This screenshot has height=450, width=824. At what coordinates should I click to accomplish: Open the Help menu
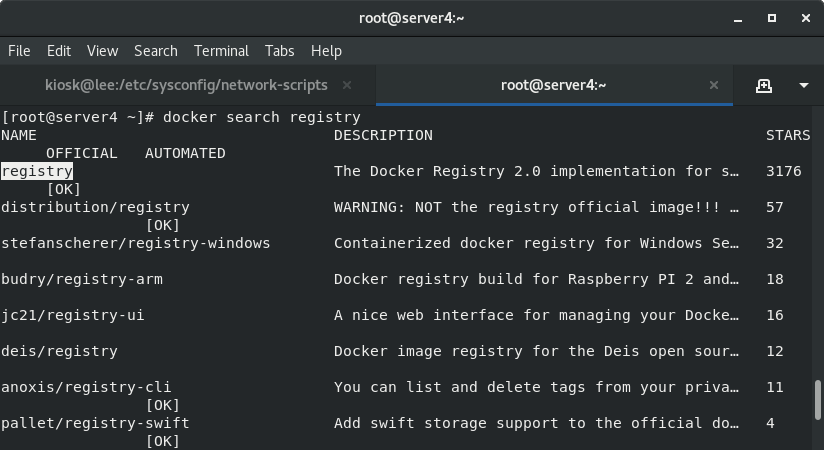tap(326, 51)
